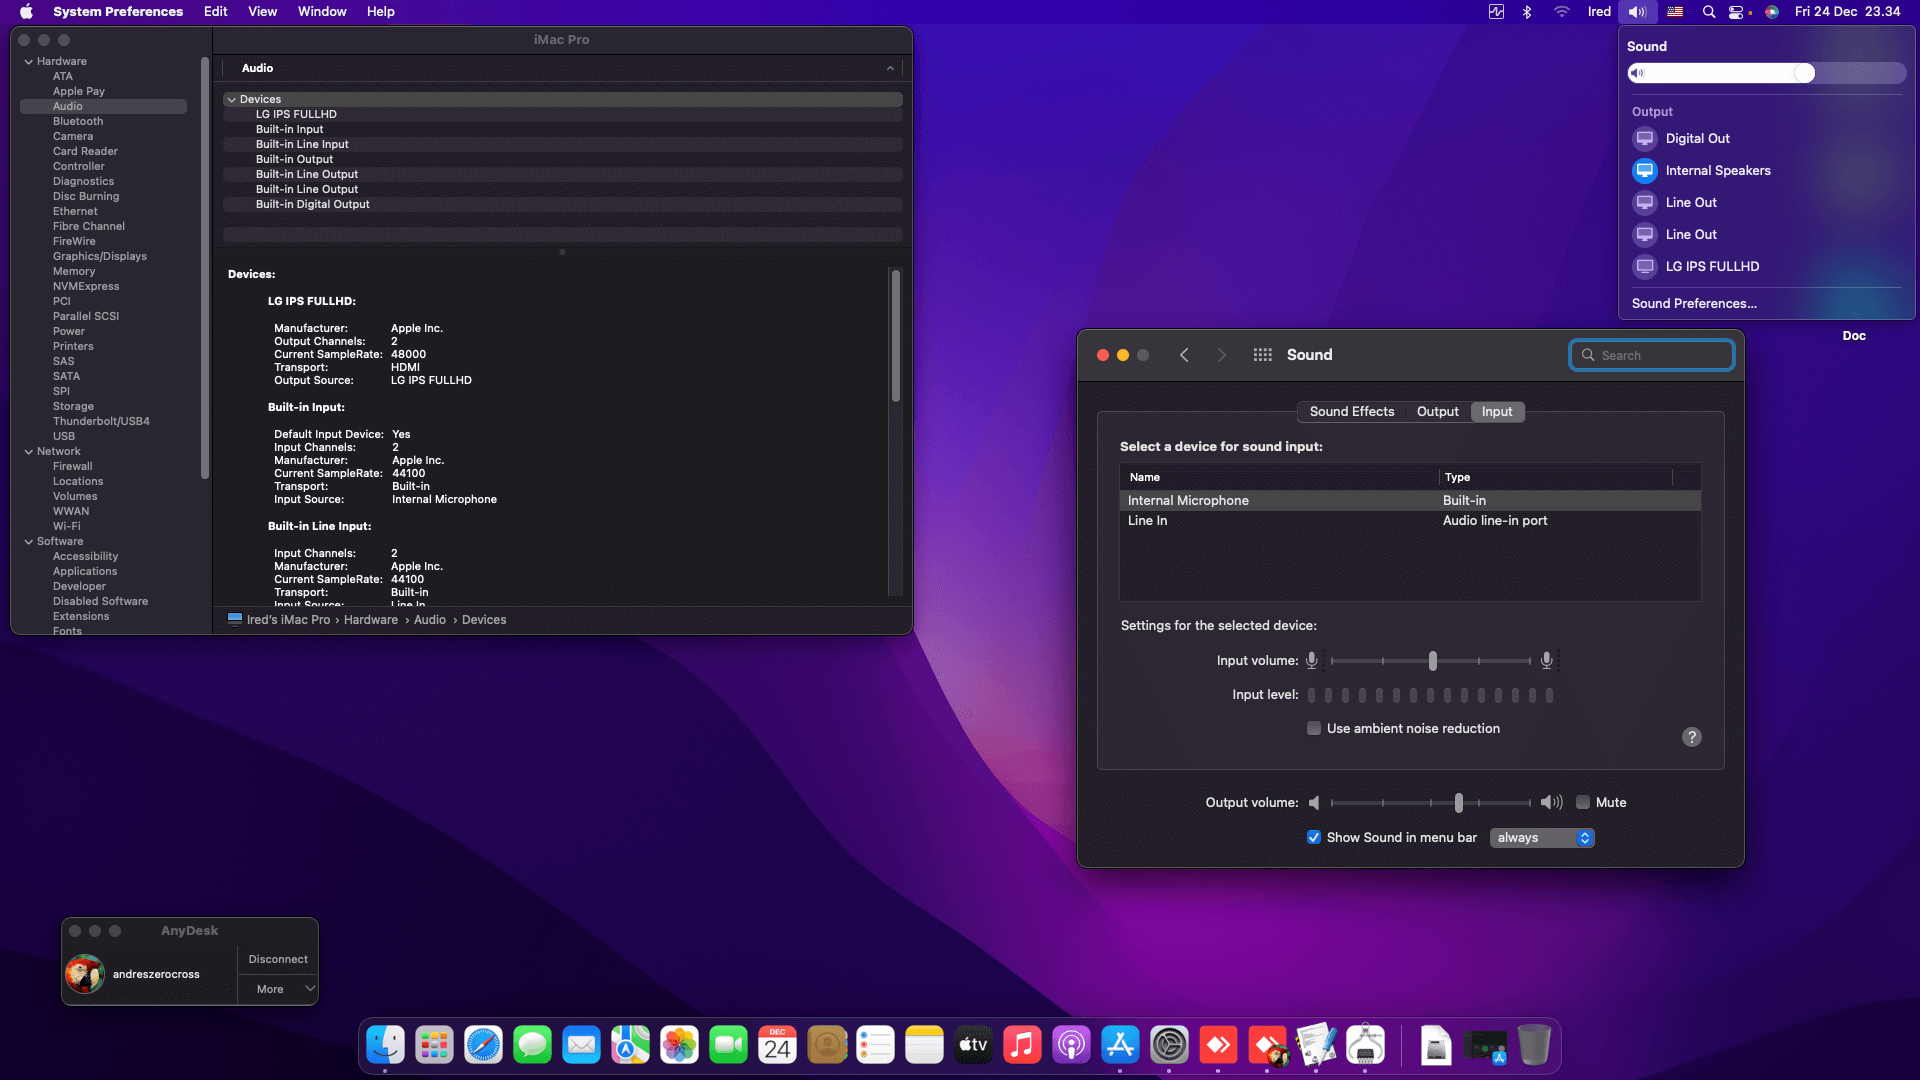The image size is (1920, 1080).
Task: Launch Safari from the dock
Action: click(x=483, y=1046)
